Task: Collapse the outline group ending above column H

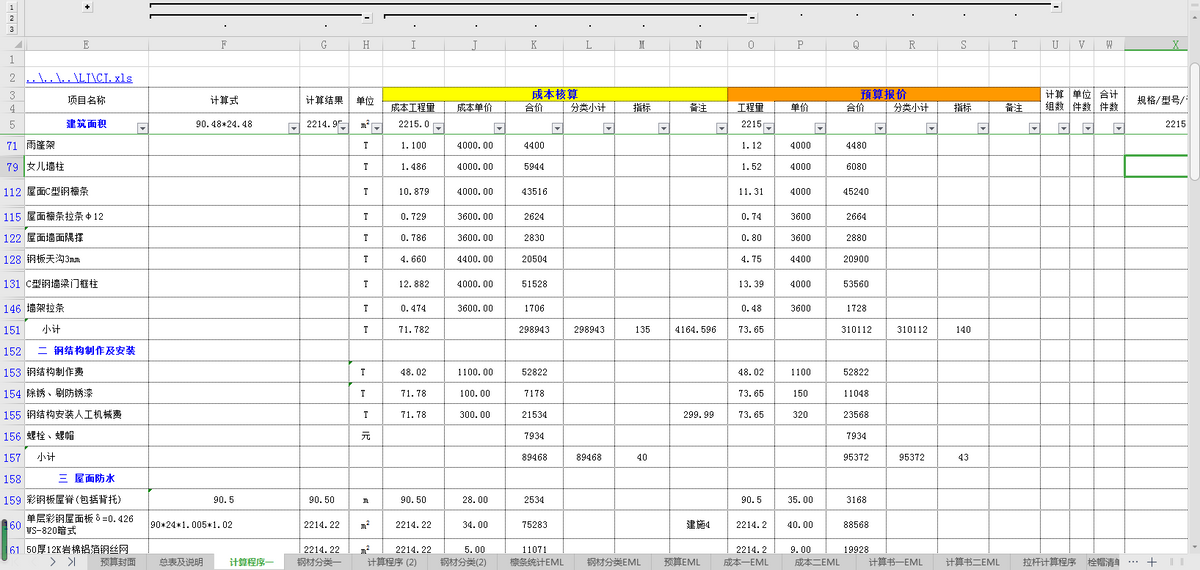Action: [x=367, y=18]
